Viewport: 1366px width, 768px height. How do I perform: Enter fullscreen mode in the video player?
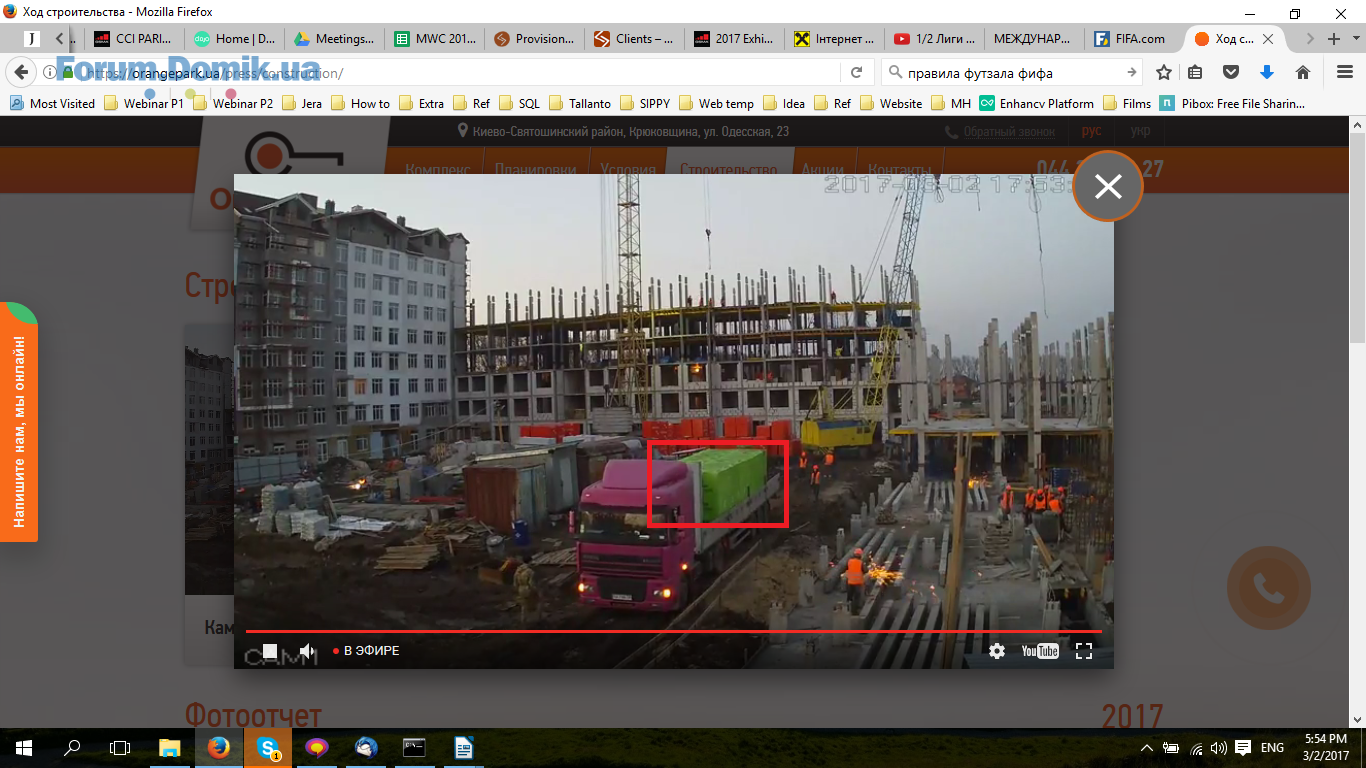point(1084,651)
